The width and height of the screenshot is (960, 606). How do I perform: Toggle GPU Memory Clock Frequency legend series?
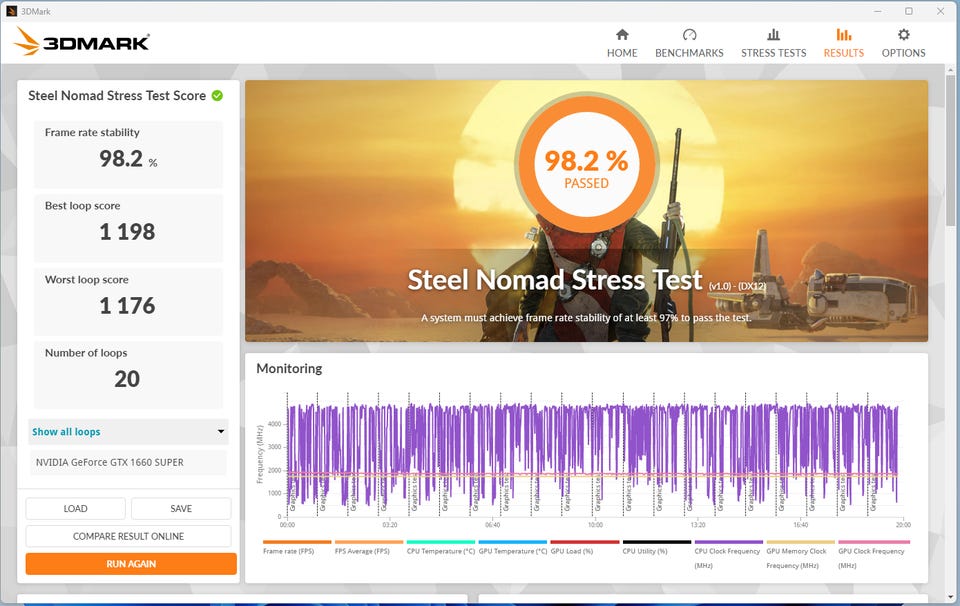tap(800, 555)
